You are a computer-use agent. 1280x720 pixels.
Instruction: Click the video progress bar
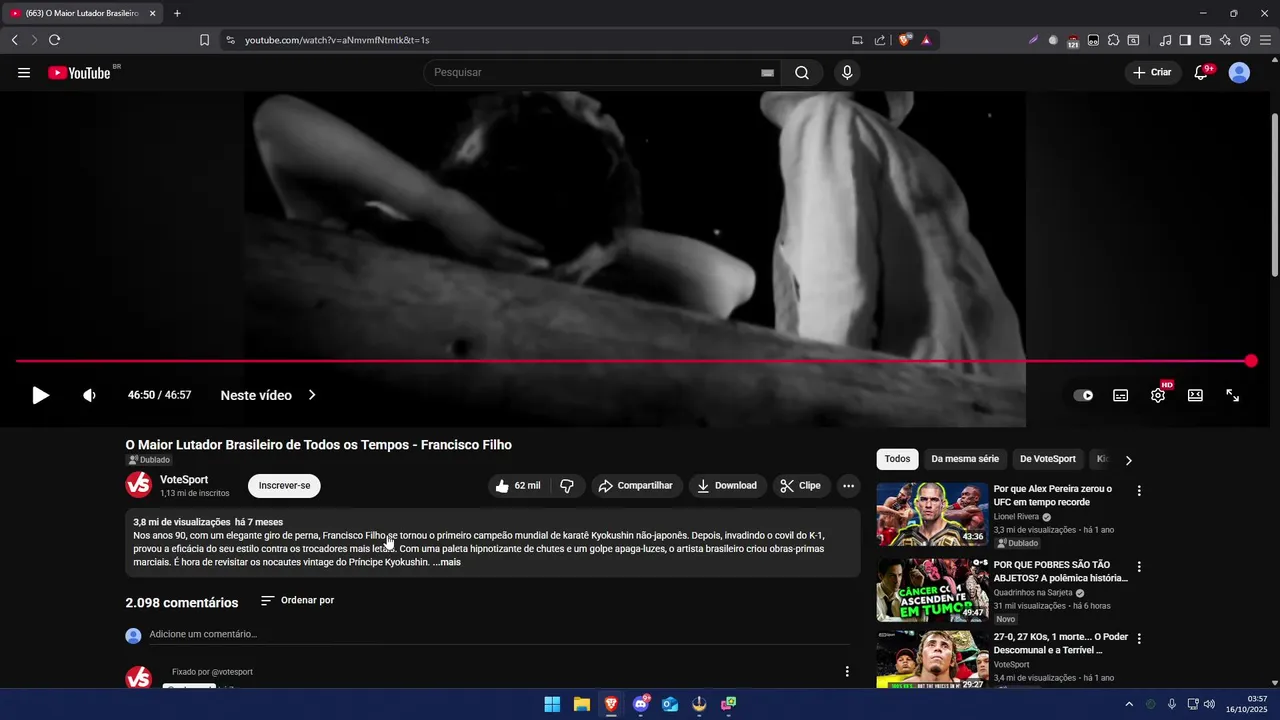click(633, 361)
